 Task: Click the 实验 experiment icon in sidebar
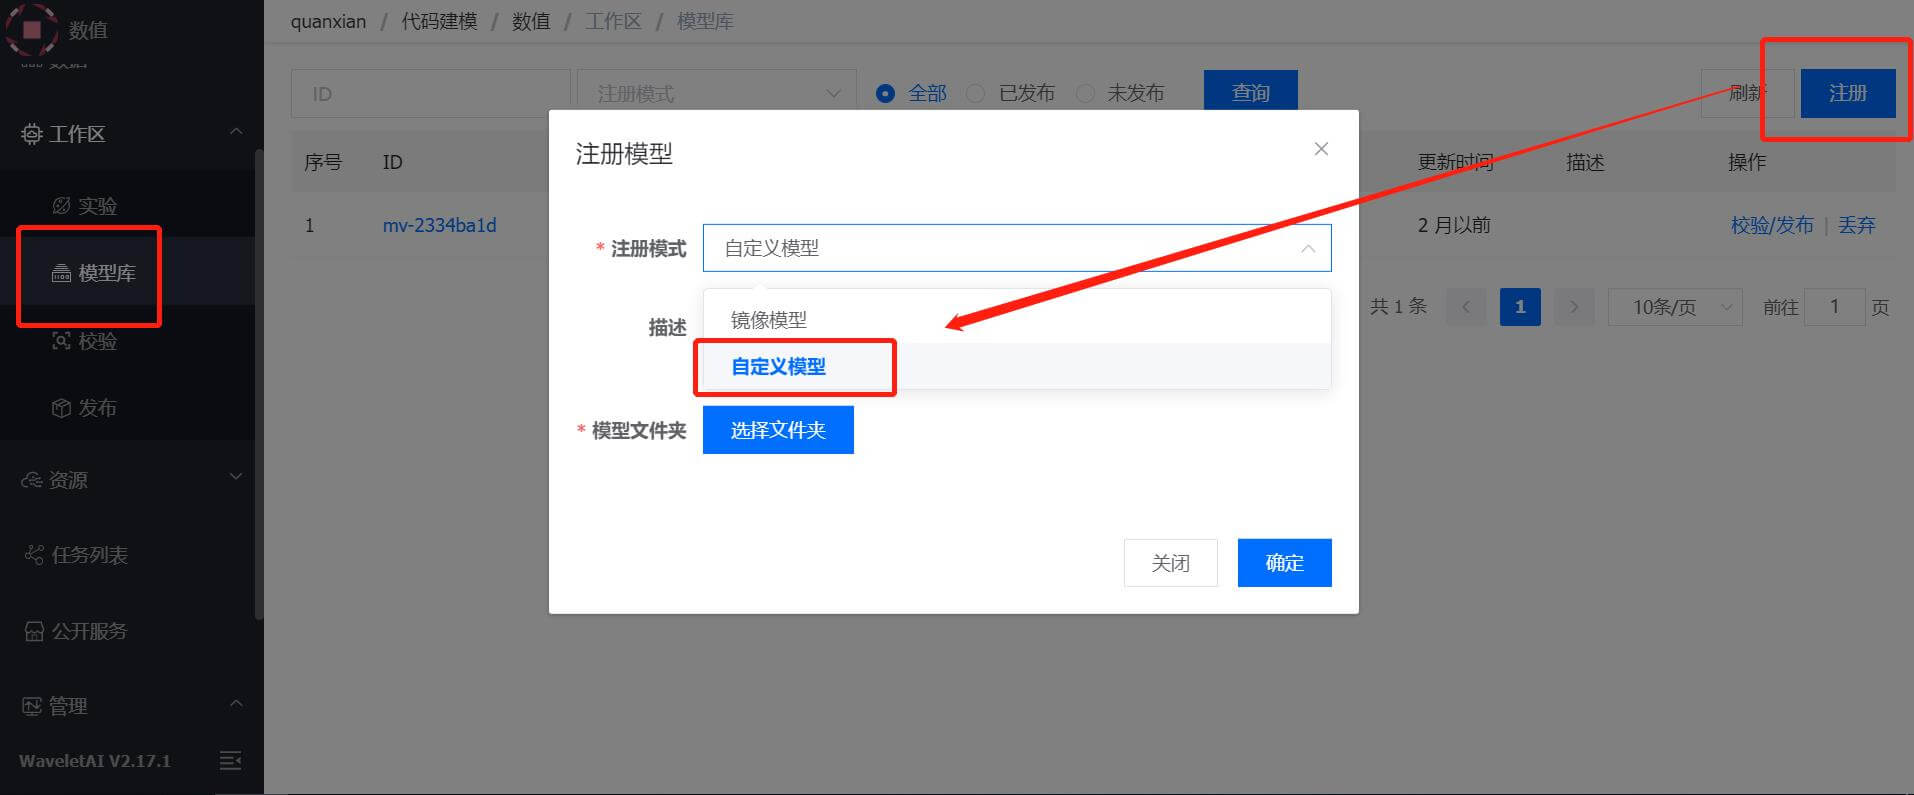pos(61,206)
